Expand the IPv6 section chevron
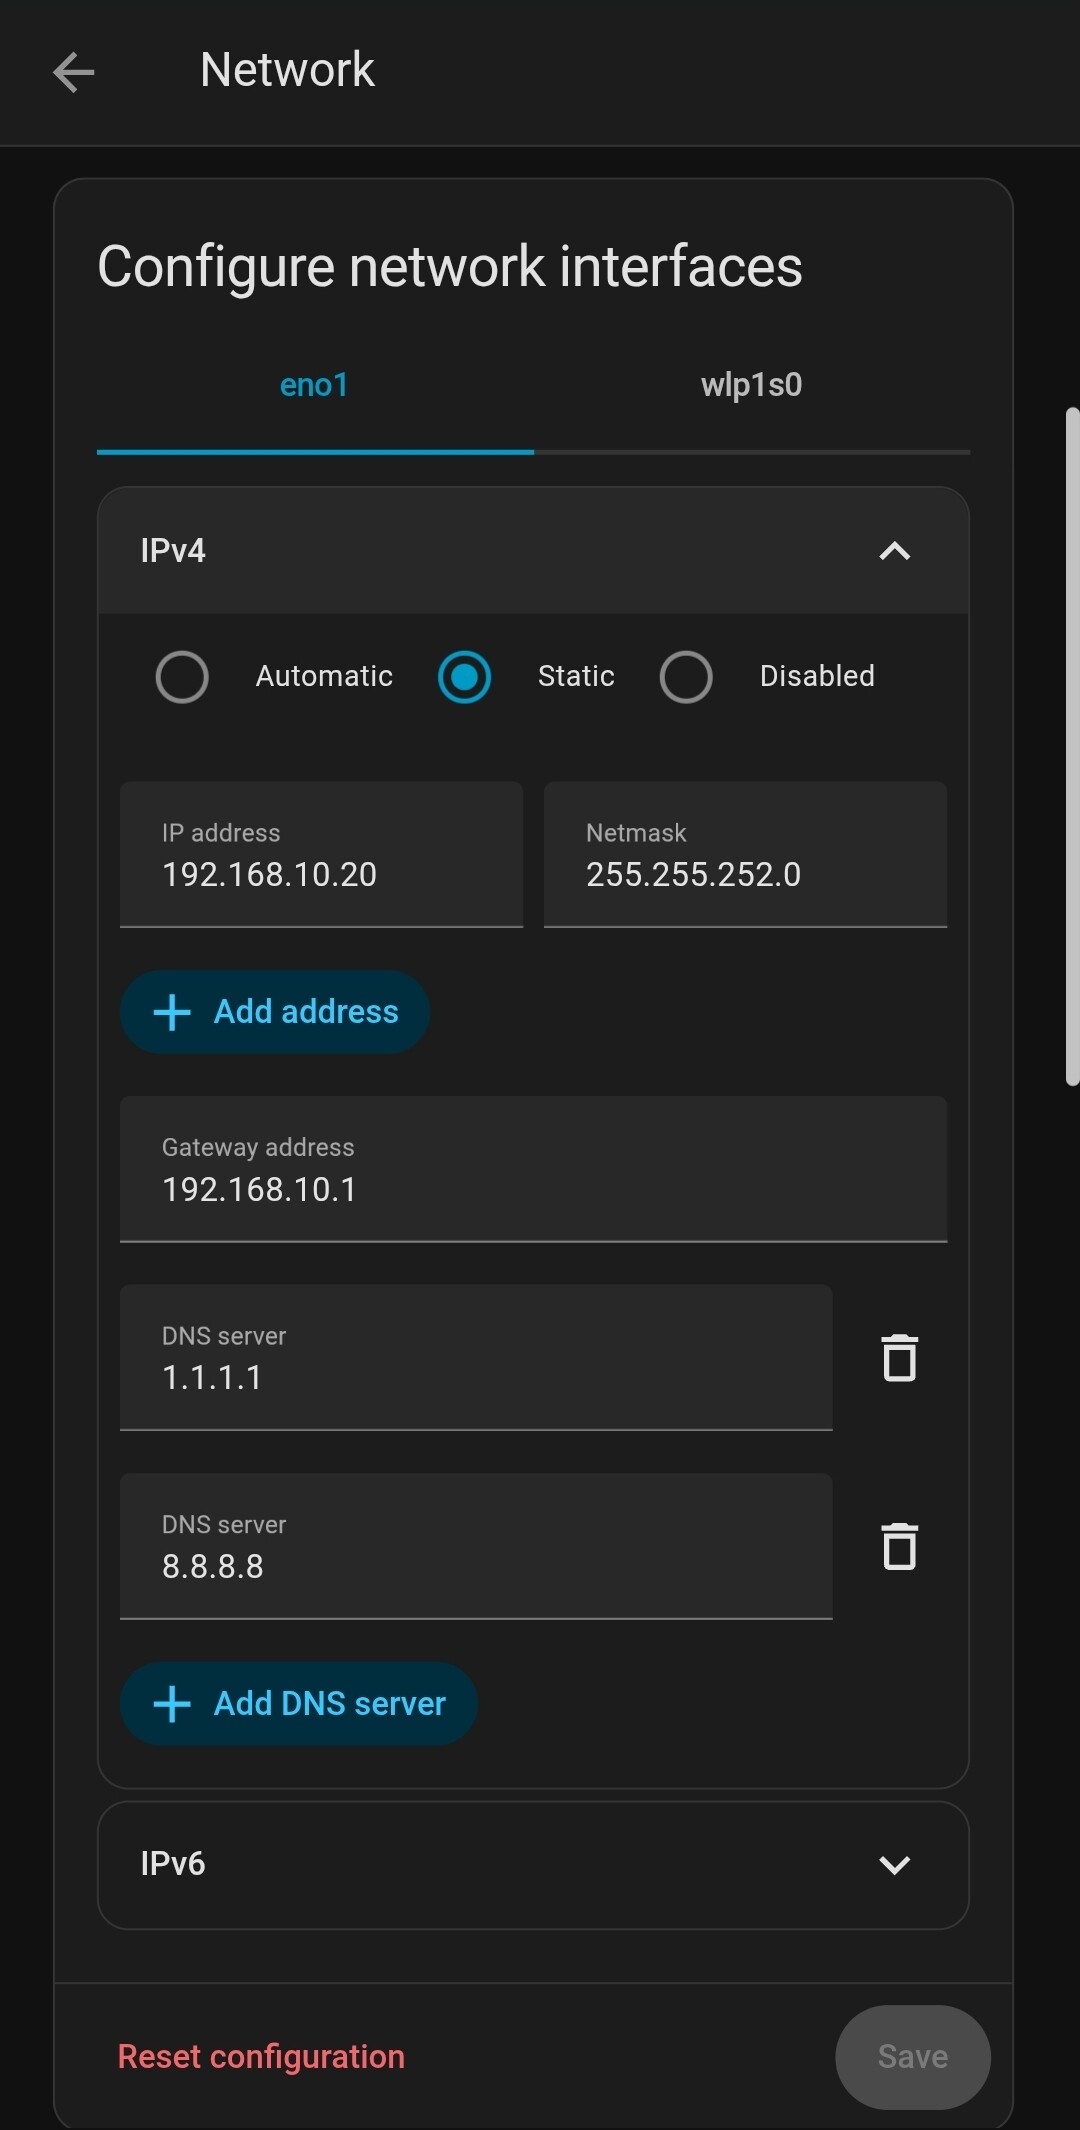Viewport: 1080px width, 2130px height. click(894, 1865)
